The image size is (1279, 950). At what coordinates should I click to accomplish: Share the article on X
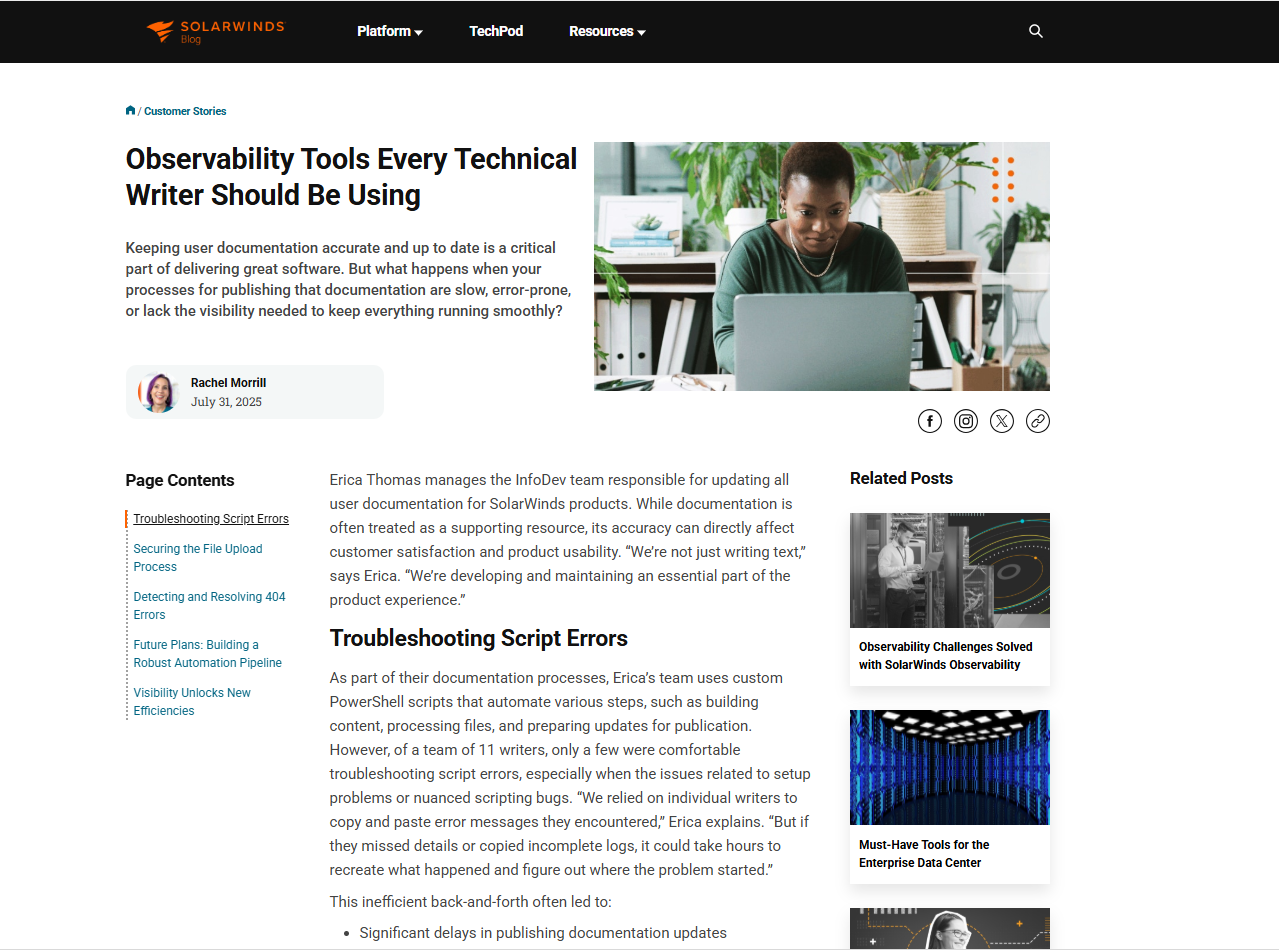[1002, 421]
